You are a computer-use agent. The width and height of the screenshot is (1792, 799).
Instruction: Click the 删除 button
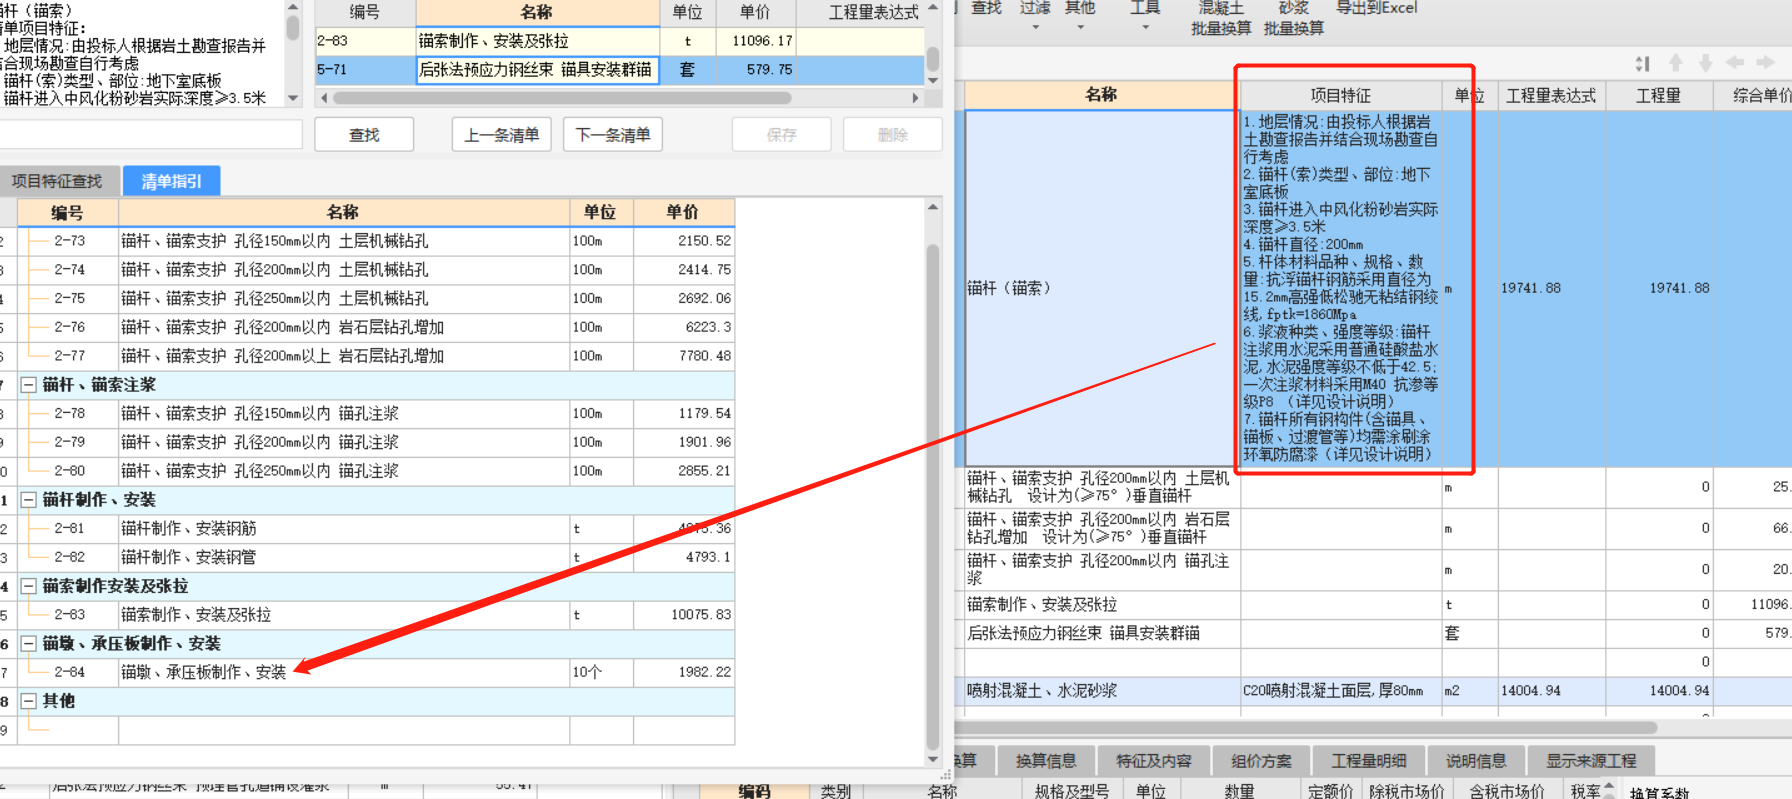893,135
